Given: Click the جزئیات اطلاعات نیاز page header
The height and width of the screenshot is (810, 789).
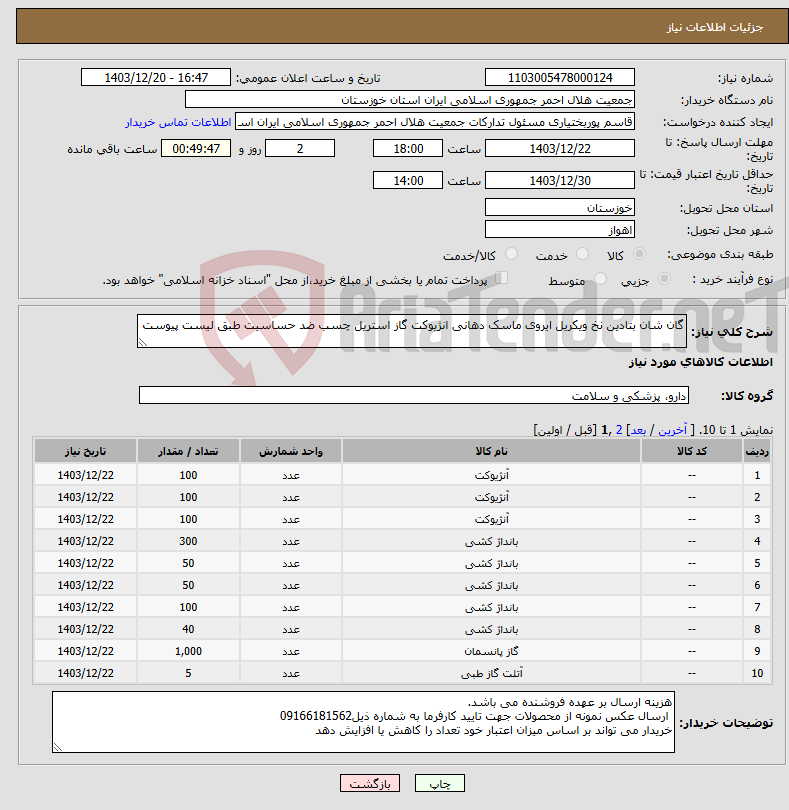Looking at the screenshot, I should (715, 27).
